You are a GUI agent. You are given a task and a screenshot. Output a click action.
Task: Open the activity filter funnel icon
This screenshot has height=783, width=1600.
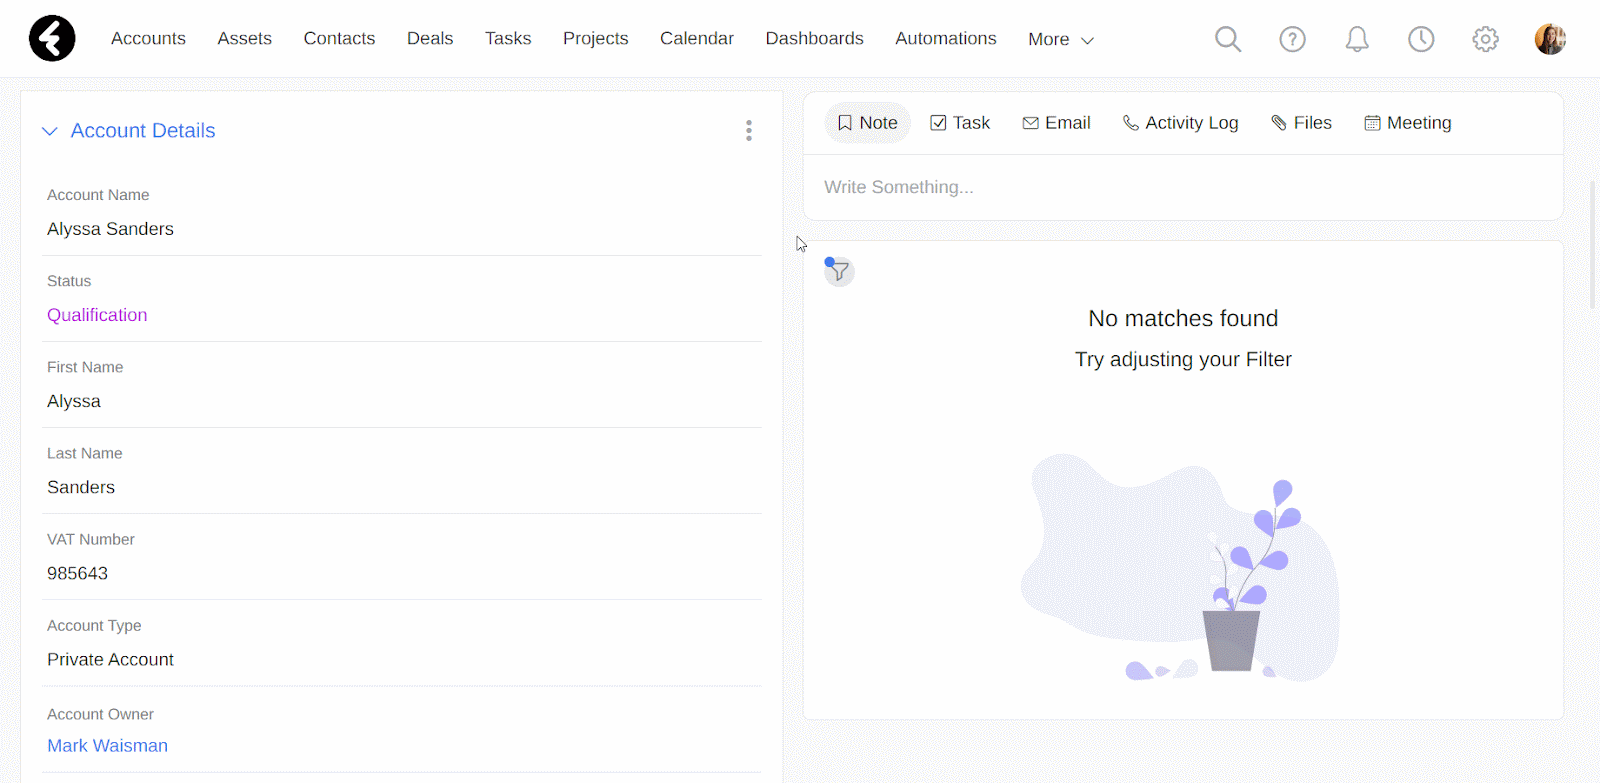point(839,271)
